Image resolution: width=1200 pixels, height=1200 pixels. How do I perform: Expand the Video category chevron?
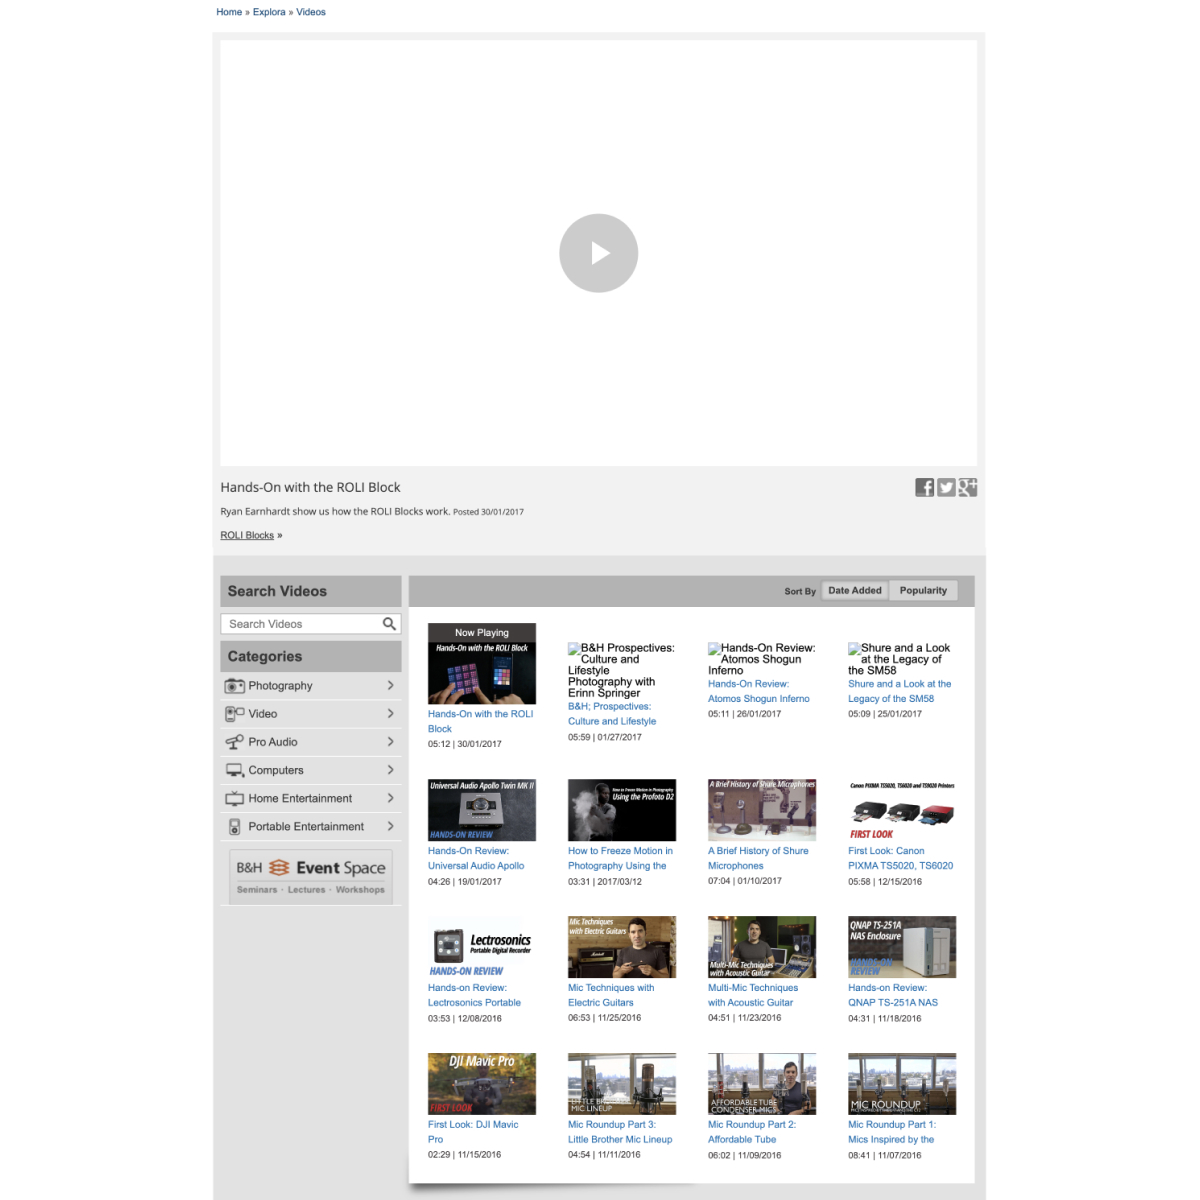[x=390, y=714]
